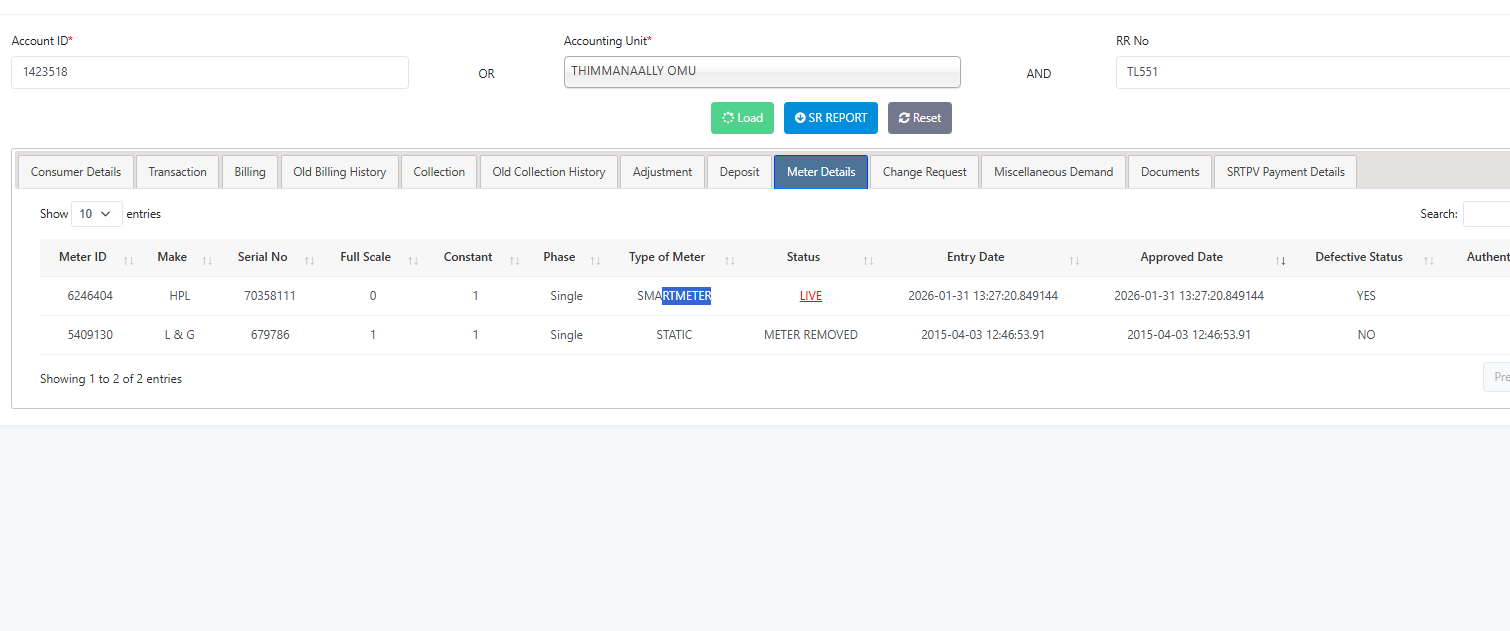Viewport: 1510px width, 631px height.
Task: Sort by Full Scale column arrows
Action: (x=413, y=261)
